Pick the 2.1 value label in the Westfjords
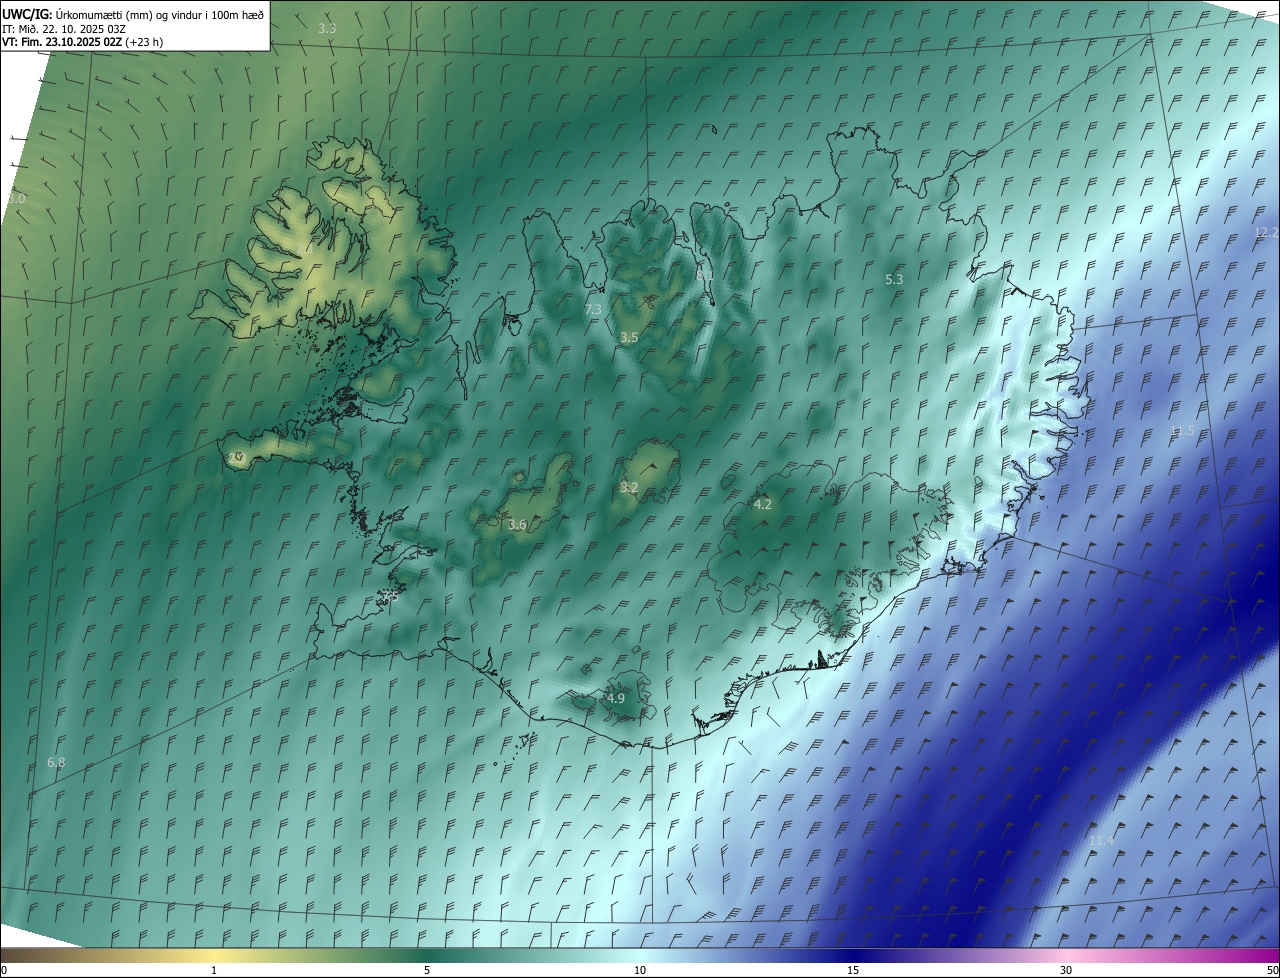1280x978 pixels. (x=303, y=247)
